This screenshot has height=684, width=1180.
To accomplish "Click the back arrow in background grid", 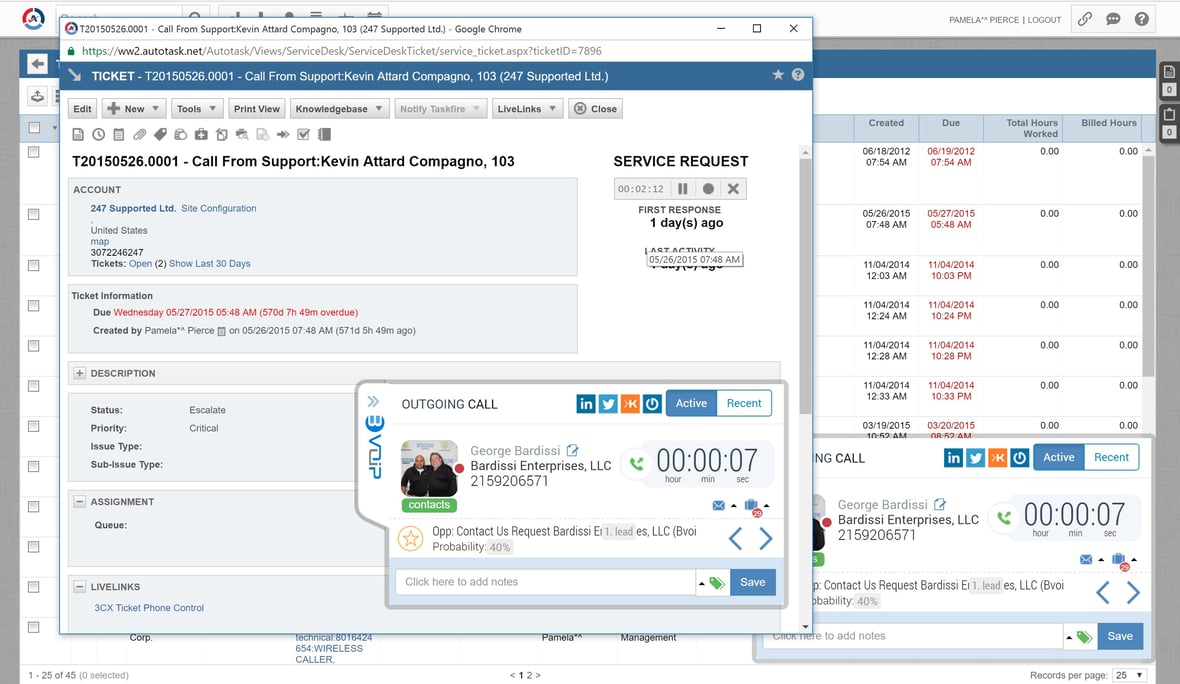I will (x=38, y=64).
